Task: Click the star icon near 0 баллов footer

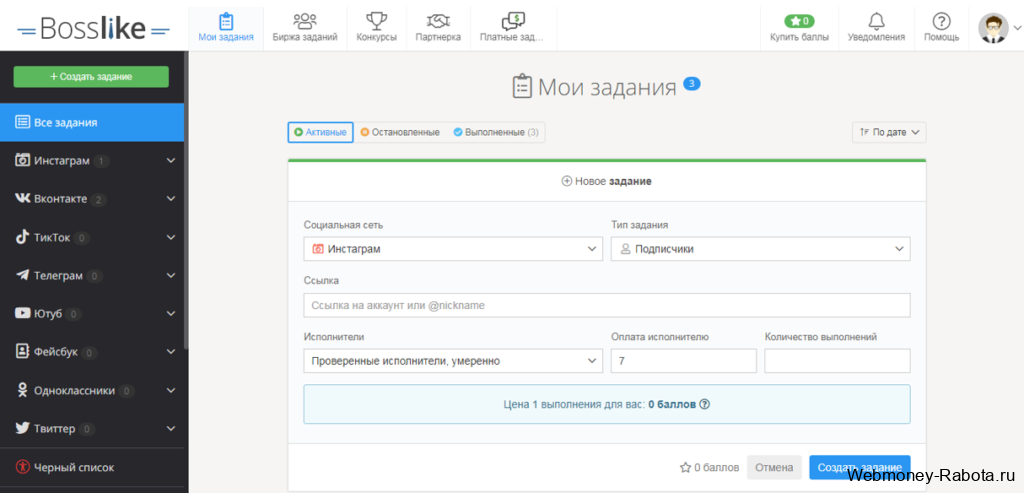Action: click(x=685, y=468)
